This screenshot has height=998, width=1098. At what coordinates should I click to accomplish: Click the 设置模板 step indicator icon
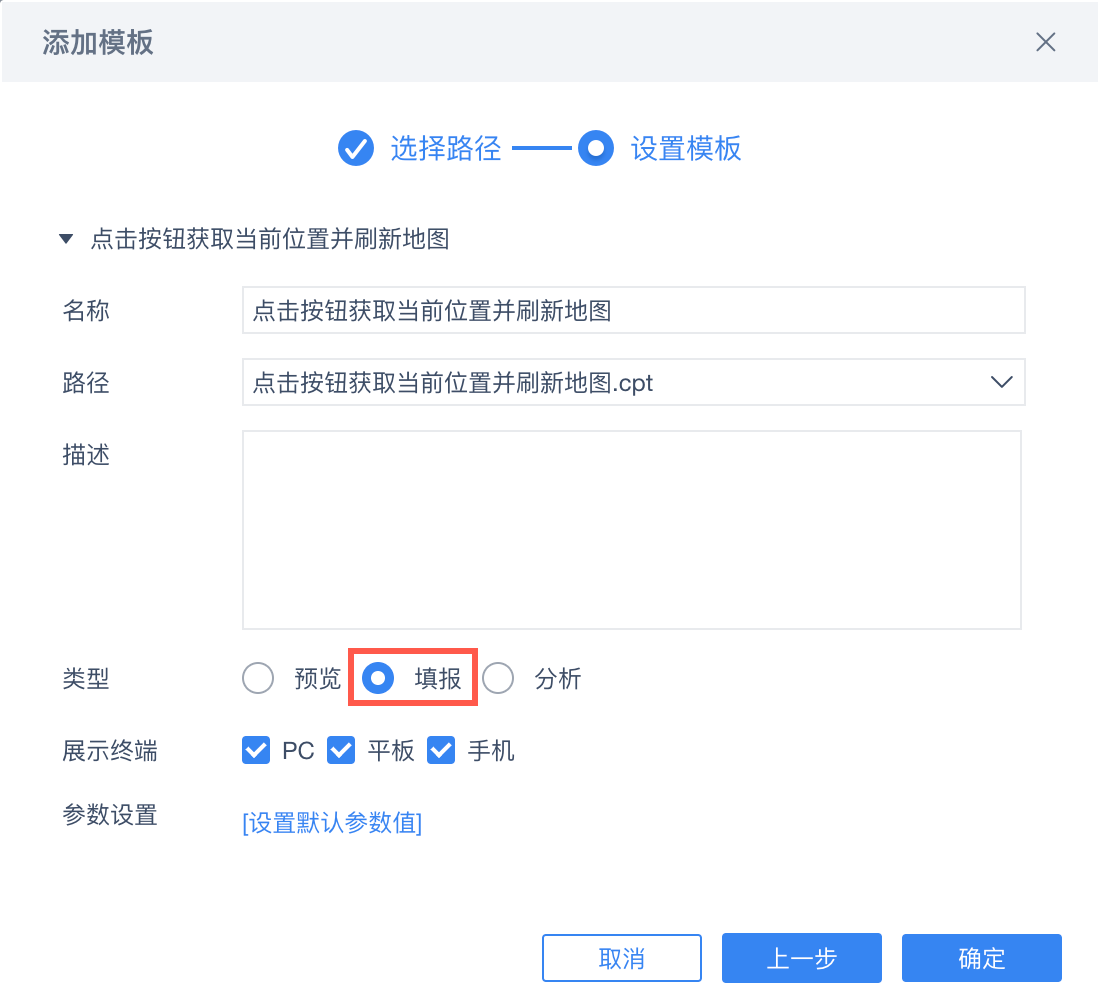point(596,149)
